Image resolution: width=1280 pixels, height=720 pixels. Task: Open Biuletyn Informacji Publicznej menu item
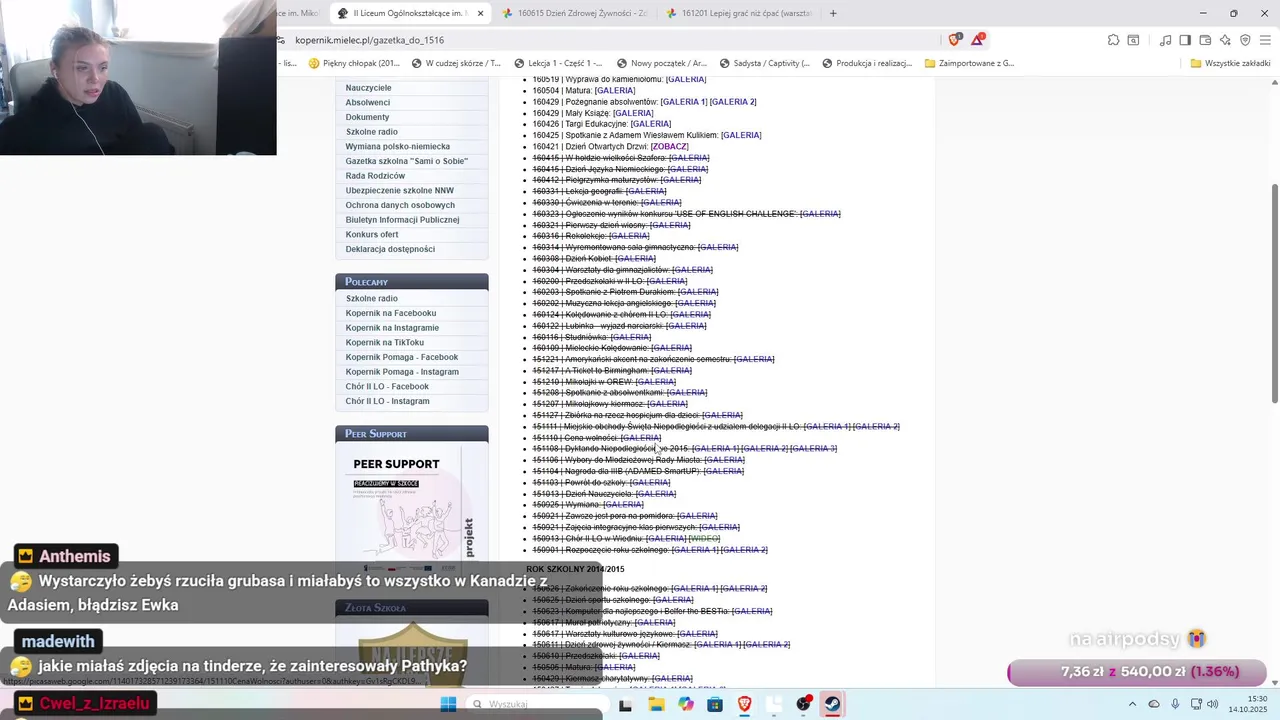point(402,220)
